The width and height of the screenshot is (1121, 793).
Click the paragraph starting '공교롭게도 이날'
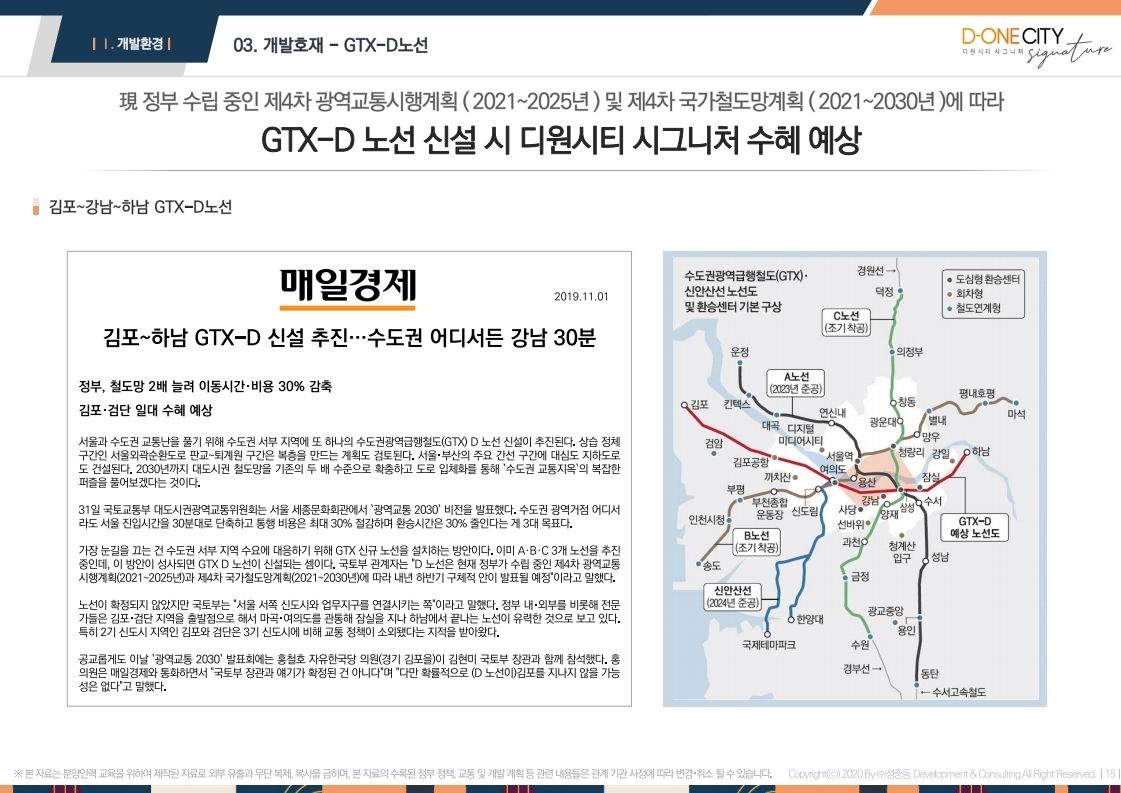[x=350, y=672]
